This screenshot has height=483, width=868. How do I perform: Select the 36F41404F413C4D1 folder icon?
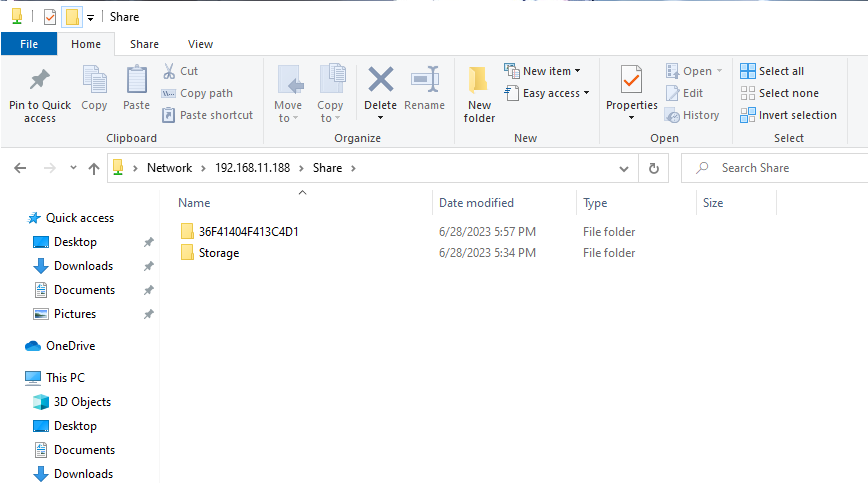click(187, 231)
